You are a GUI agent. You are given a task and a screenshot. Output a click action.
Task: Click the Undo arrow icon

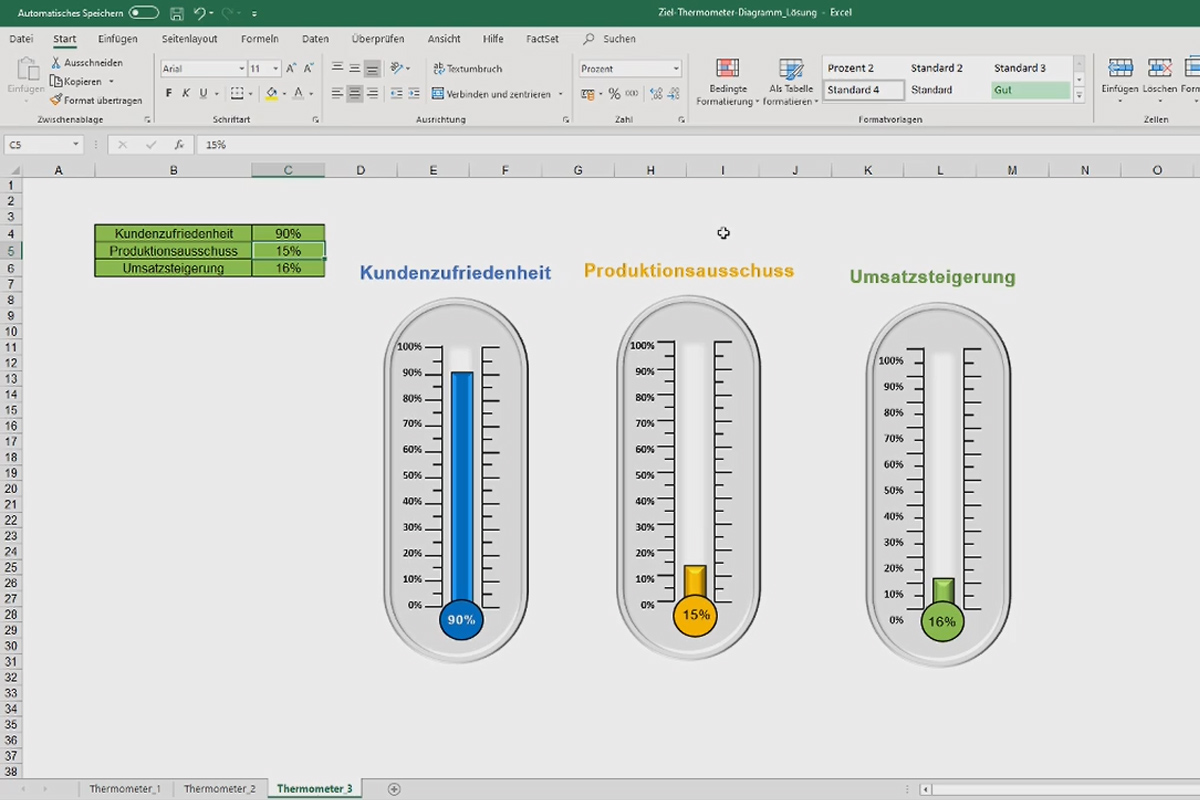click(200, 13)
